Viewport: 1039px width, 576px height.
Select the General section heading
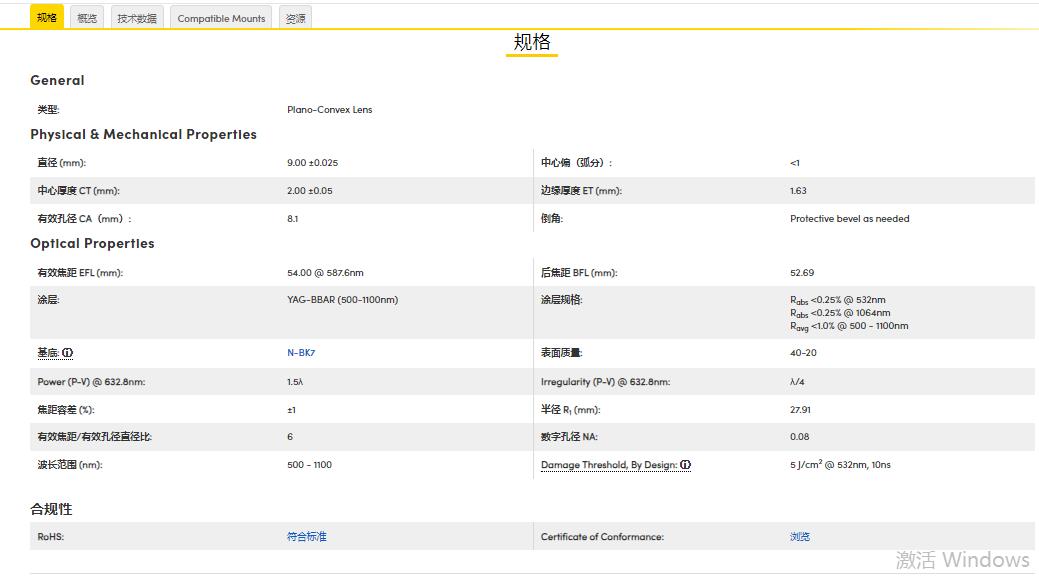click(x=57, y=81)
